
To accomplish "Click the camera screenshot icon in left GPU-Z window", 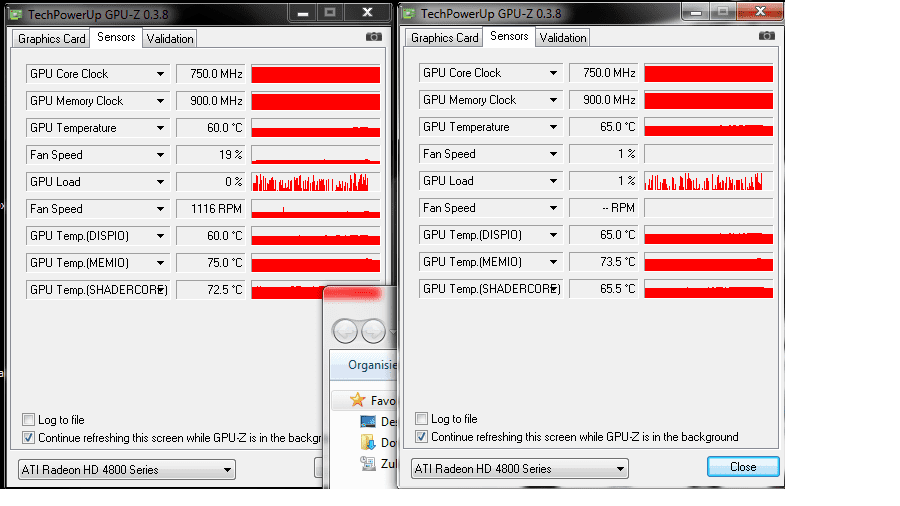I will coord(374,37).
